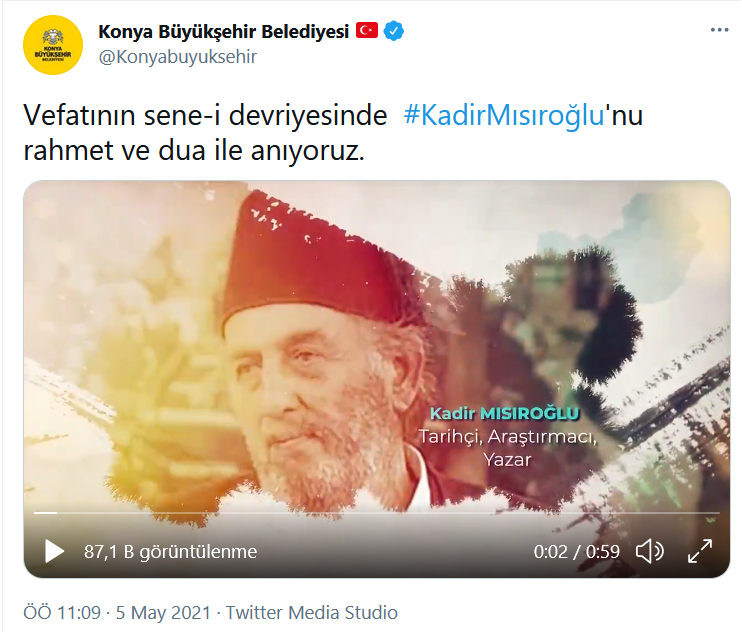This screenshot has height=632, width=742.
Task: Click the tweet text 'rahmet ve dua ile anıyoruz'
Action: pyautogui.click(x=194, y=151)
